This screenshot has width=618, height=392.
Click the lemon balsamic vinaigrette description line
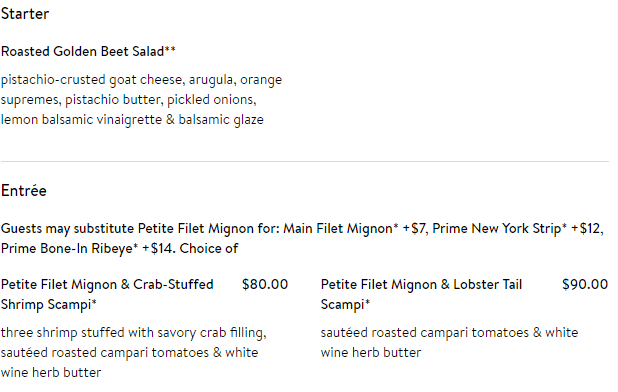tap(132, 120)
